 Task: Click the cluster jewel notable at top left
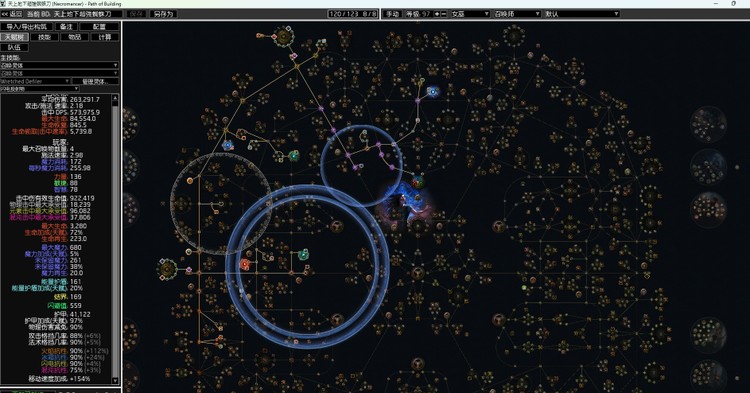(x=284, y=36)
